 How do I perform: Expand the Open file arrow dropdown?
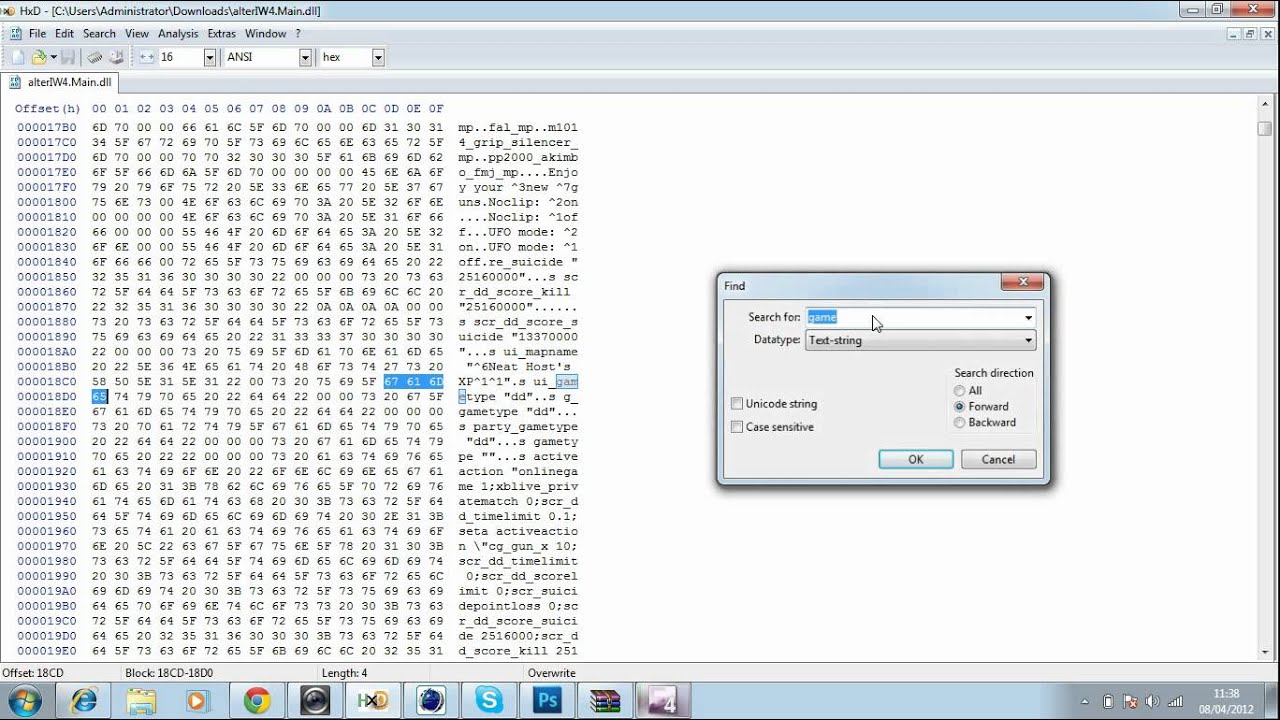(x=53, y=57)
